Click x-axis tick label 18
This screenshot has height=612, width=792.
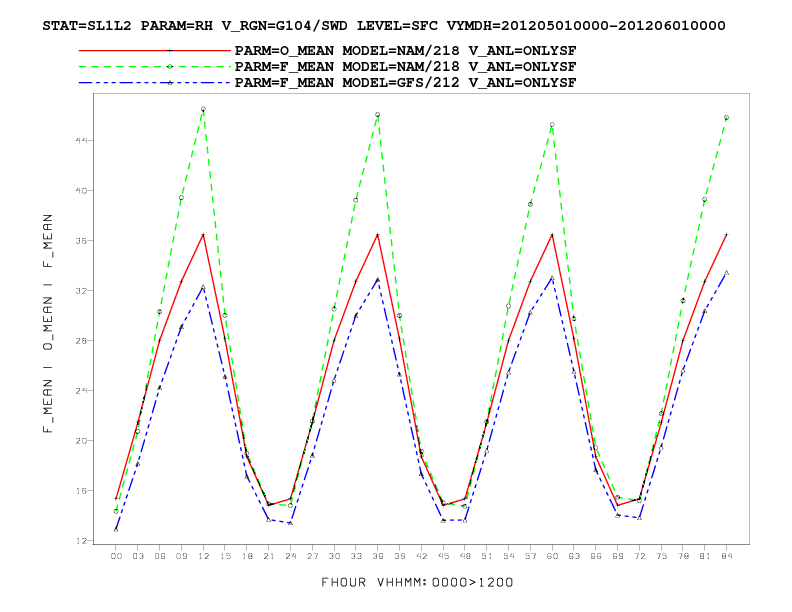[x=247, y=556]
